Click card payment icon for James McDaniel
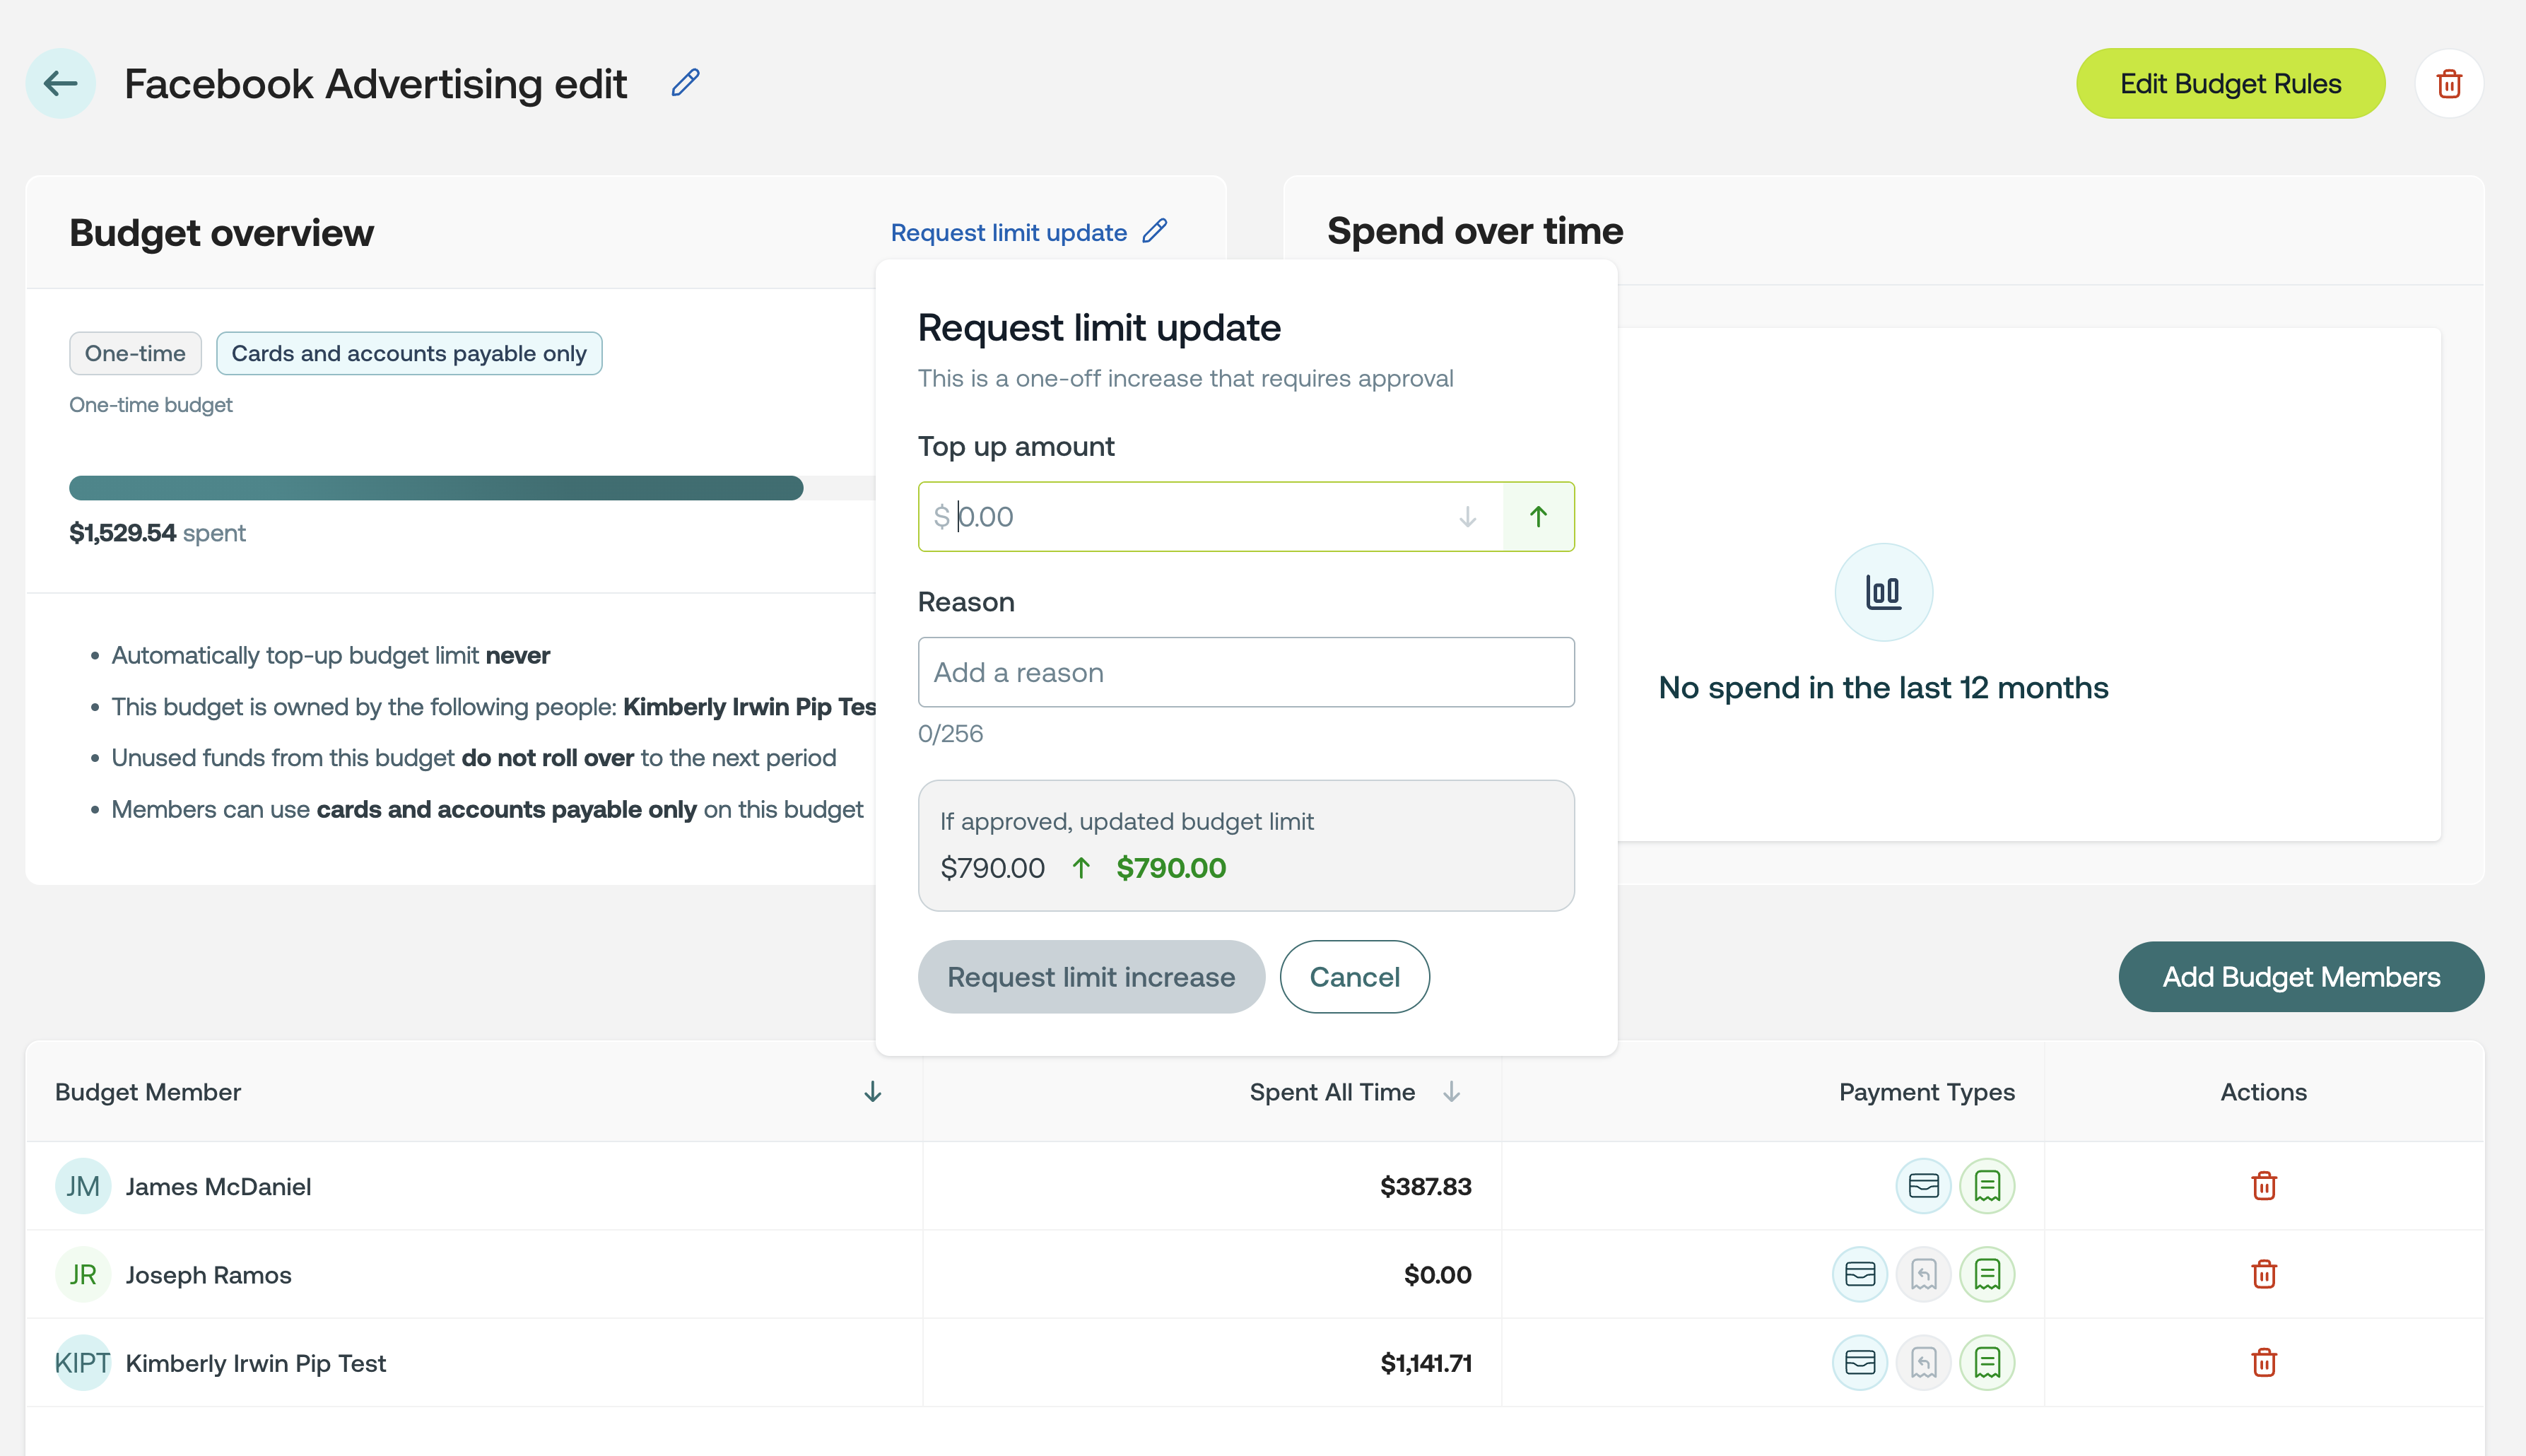 click(1923, 1185)
